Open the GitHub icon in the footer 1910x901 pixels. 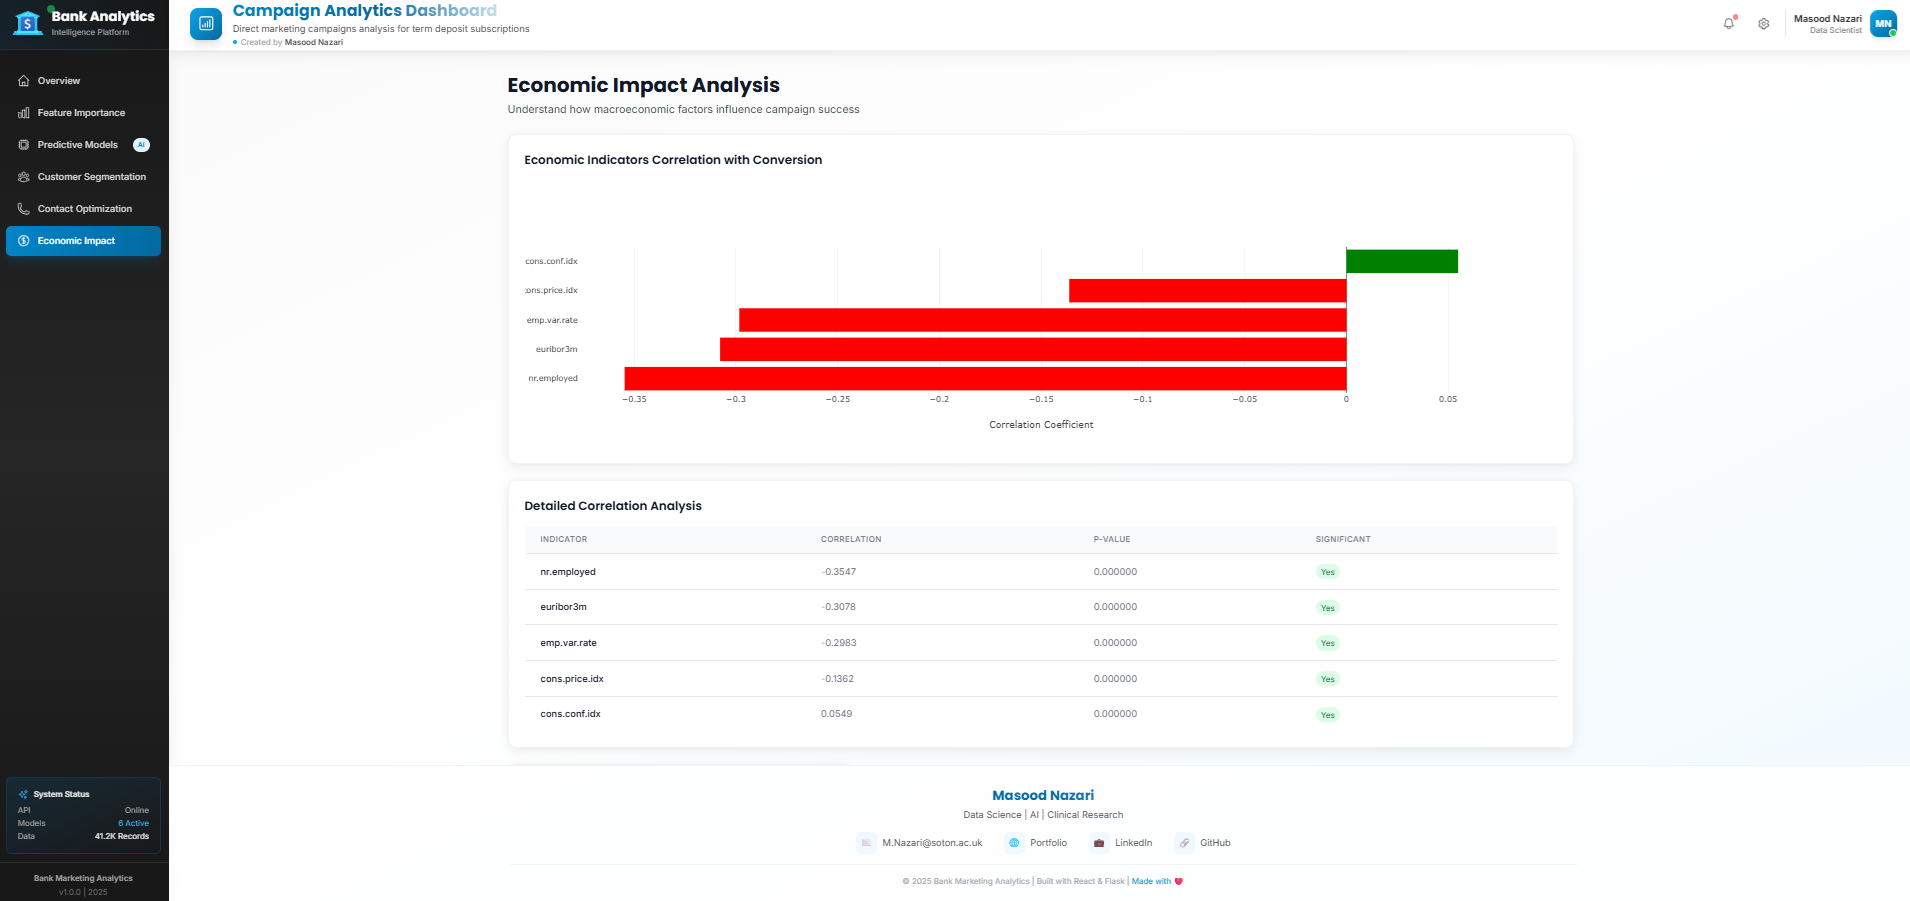click(1185, 843)
